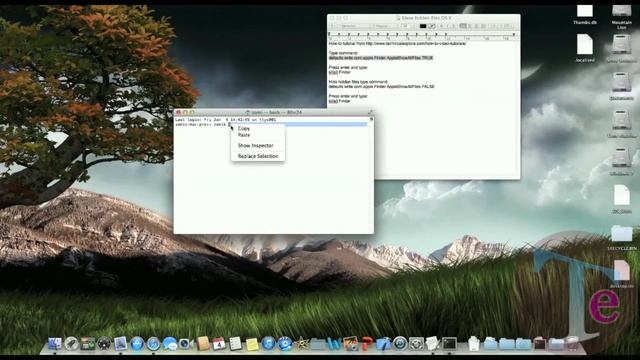Select Show Inspector in context menu
640x360 pixels.
click(256, 145)
